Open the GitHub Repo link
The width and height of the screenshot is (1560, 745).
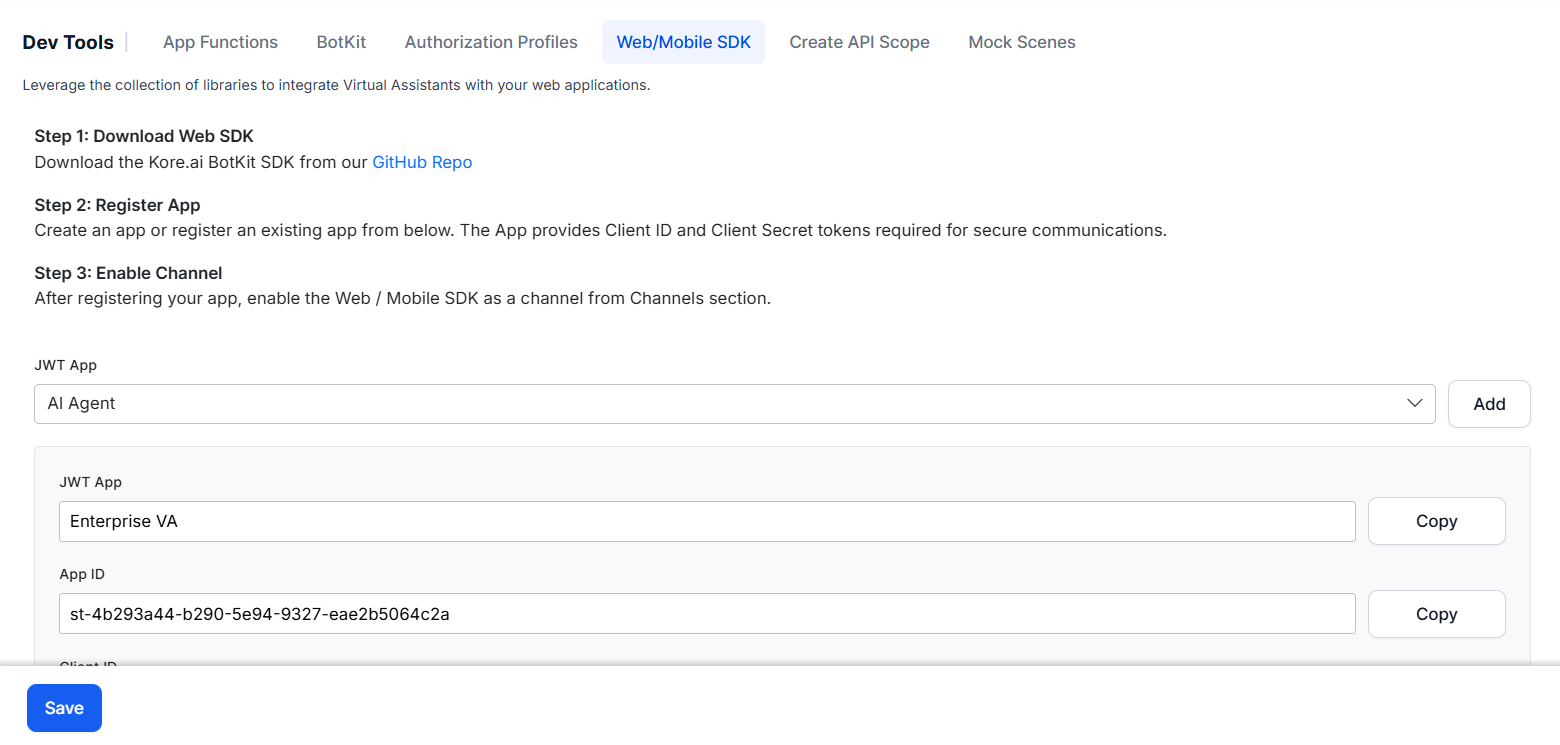(422, 162)
